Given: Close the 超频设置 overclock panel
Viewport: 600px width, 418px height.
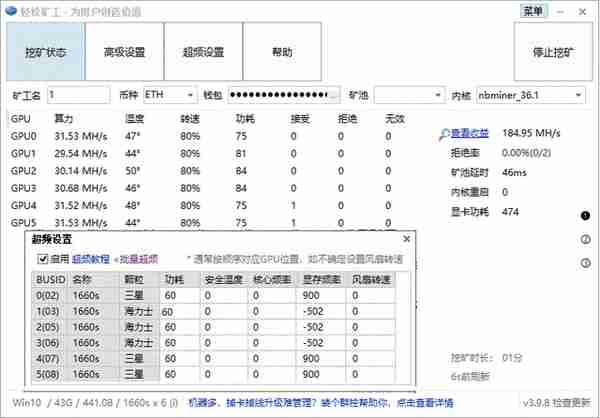Looking at the screenshot, I should pos(406,239).
